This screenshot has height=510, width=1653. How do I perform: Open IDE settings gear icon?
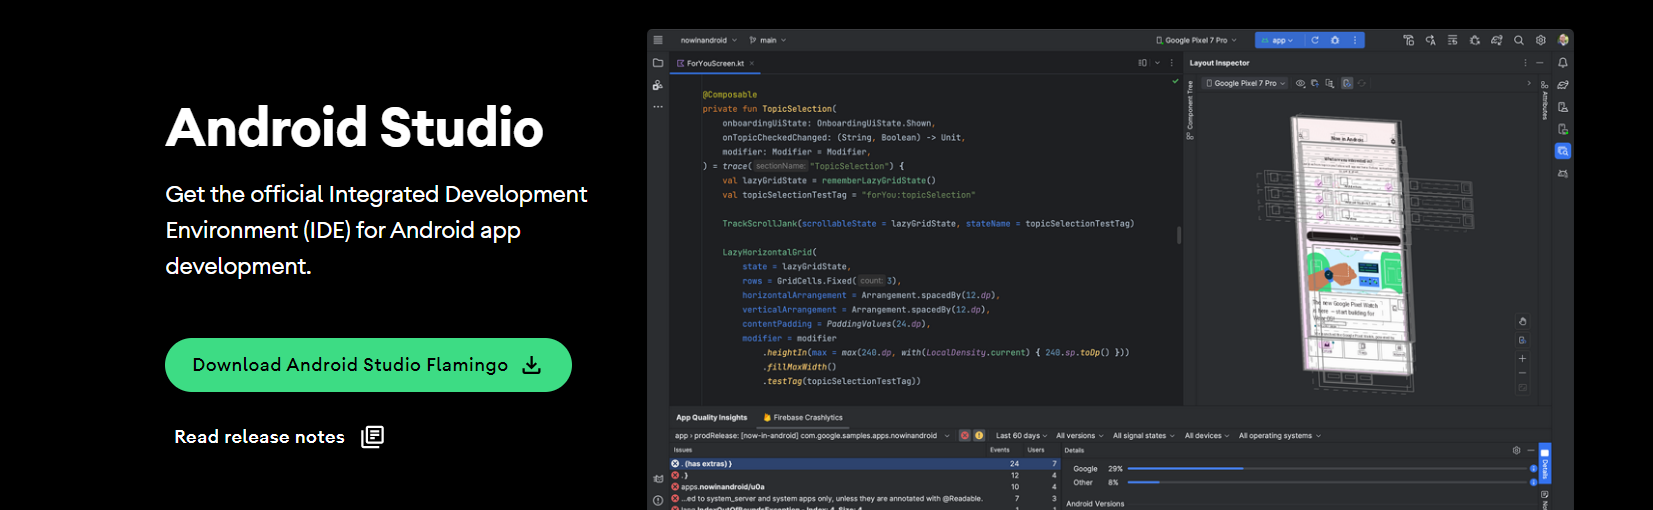[1541, 40]
